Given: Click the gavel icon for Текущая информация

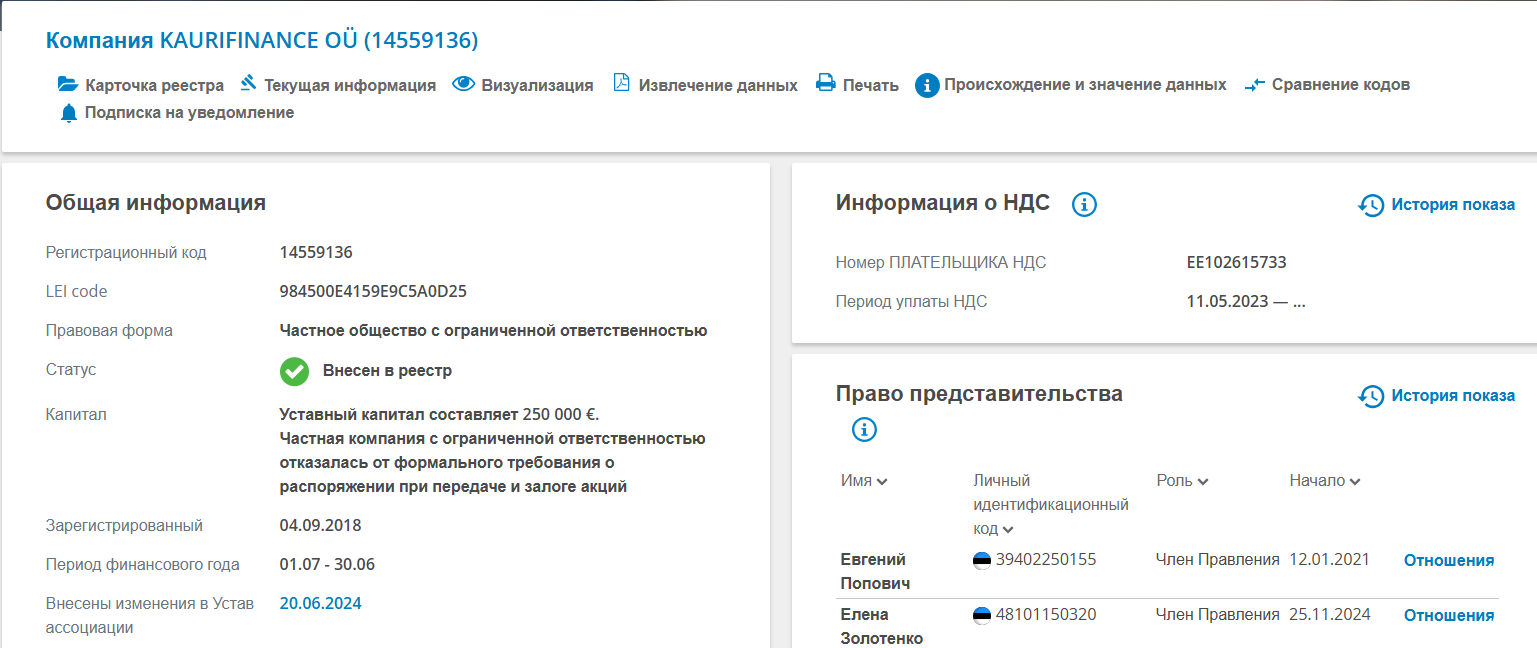Looking at the screenshot, I should point(248,84).
